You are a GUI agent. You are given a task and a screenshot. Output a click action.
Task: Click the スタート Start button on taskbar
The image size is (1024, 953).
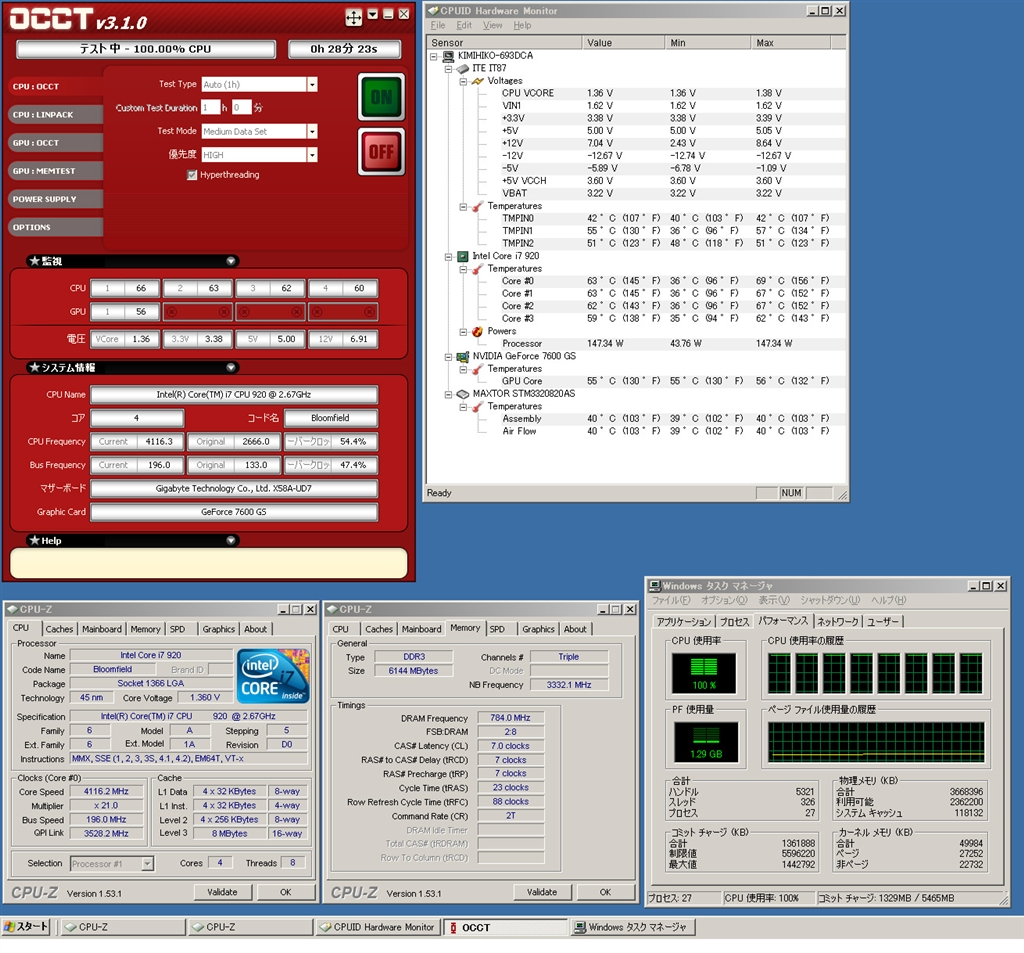pos(27,927)
